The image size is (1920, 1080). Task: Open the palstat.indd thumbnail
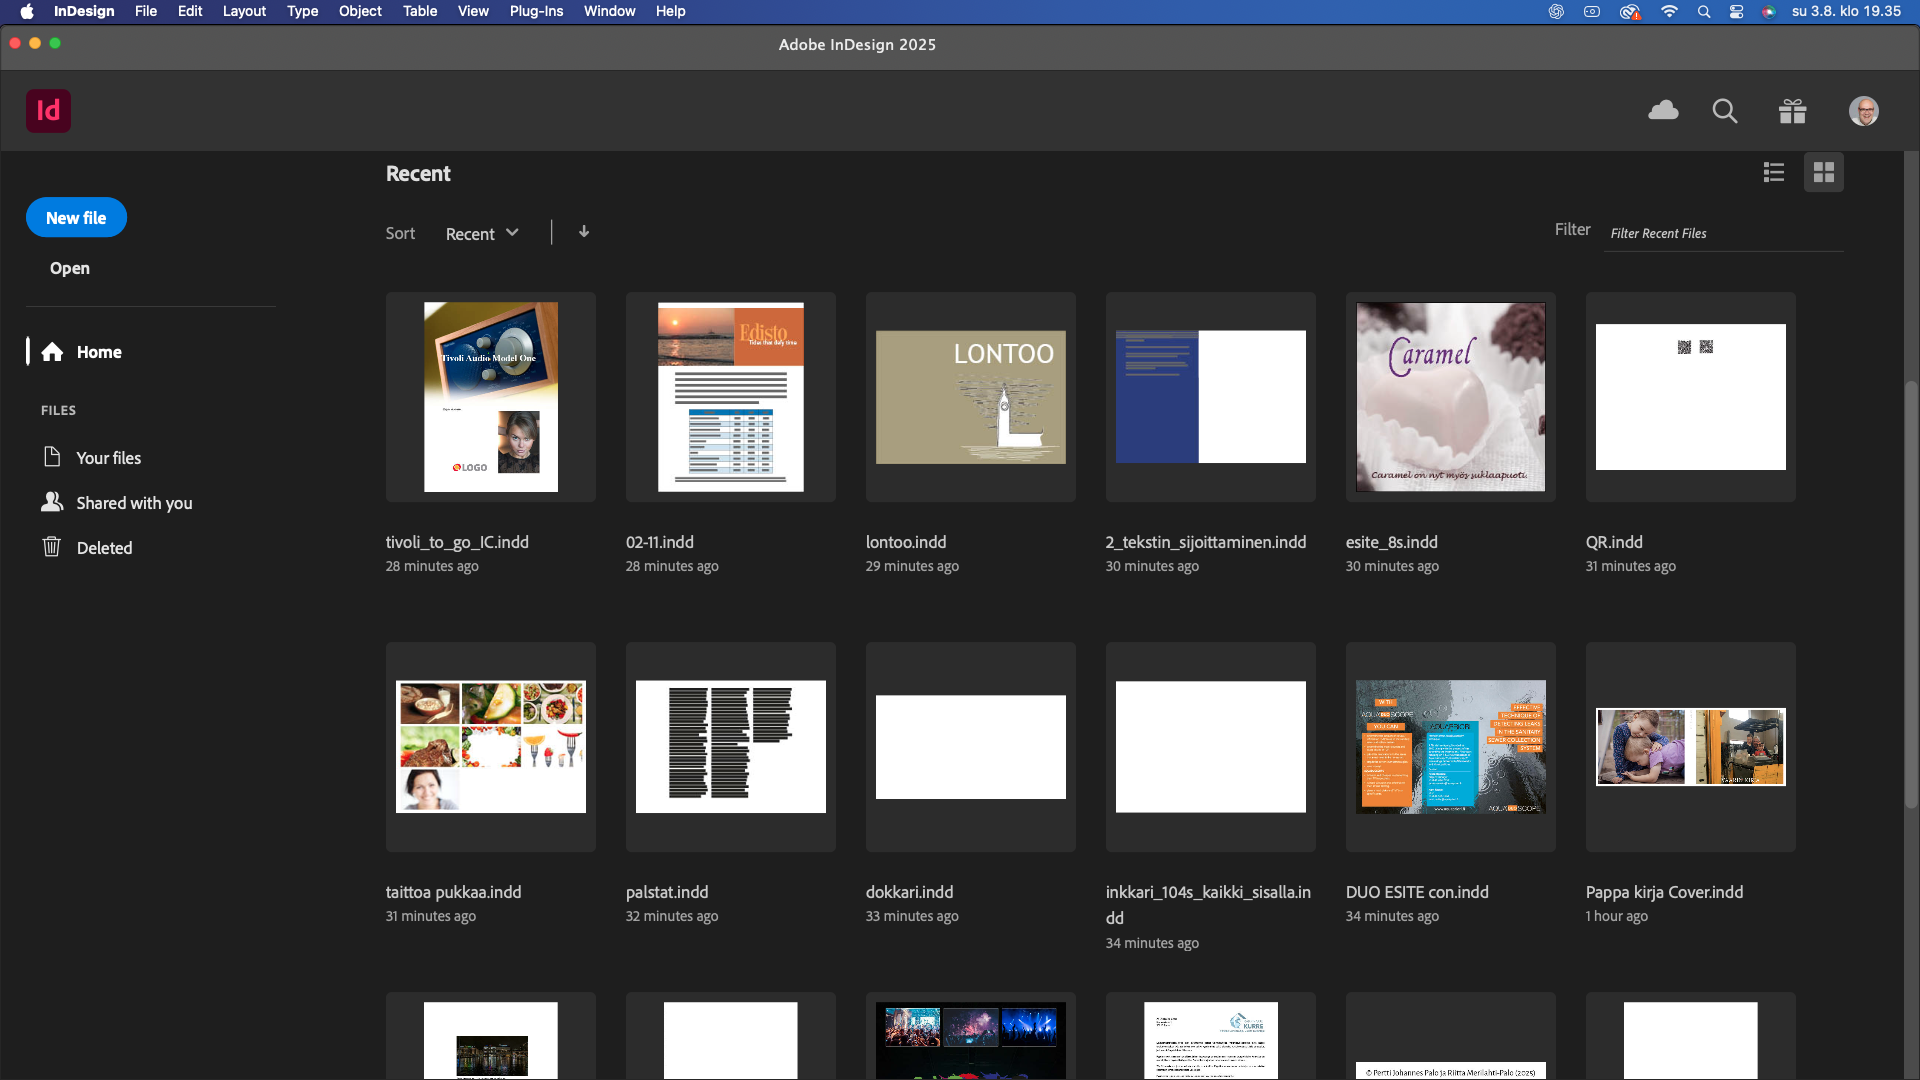point(731,747)
